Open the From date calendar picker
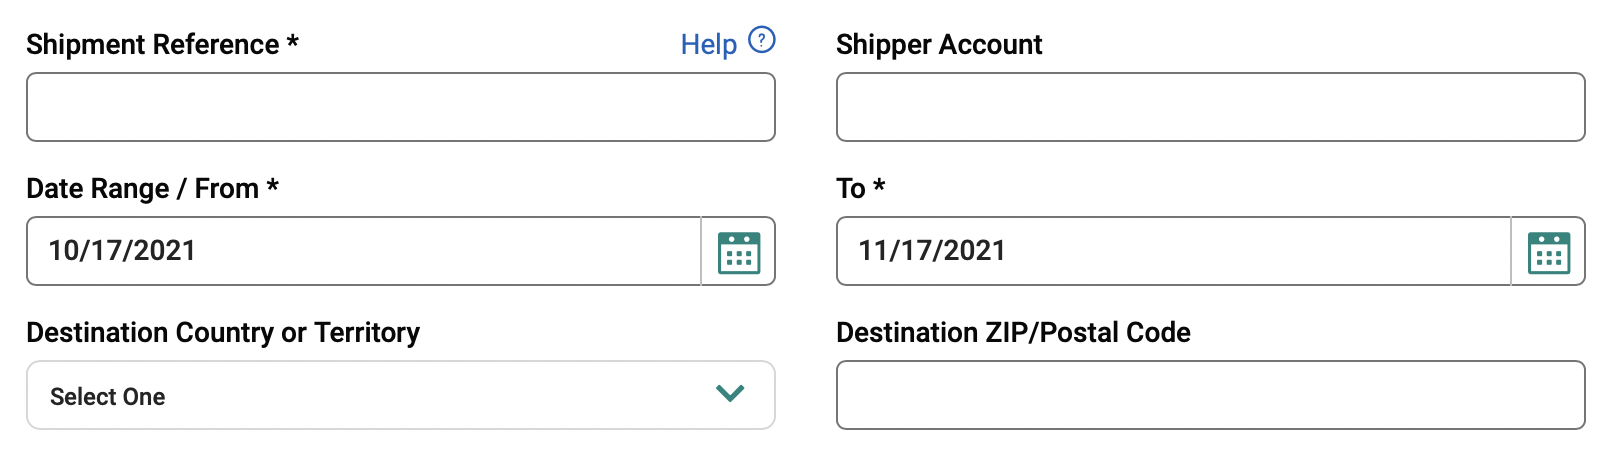The height and width of the screenshot is (472, 1618). 739,252
